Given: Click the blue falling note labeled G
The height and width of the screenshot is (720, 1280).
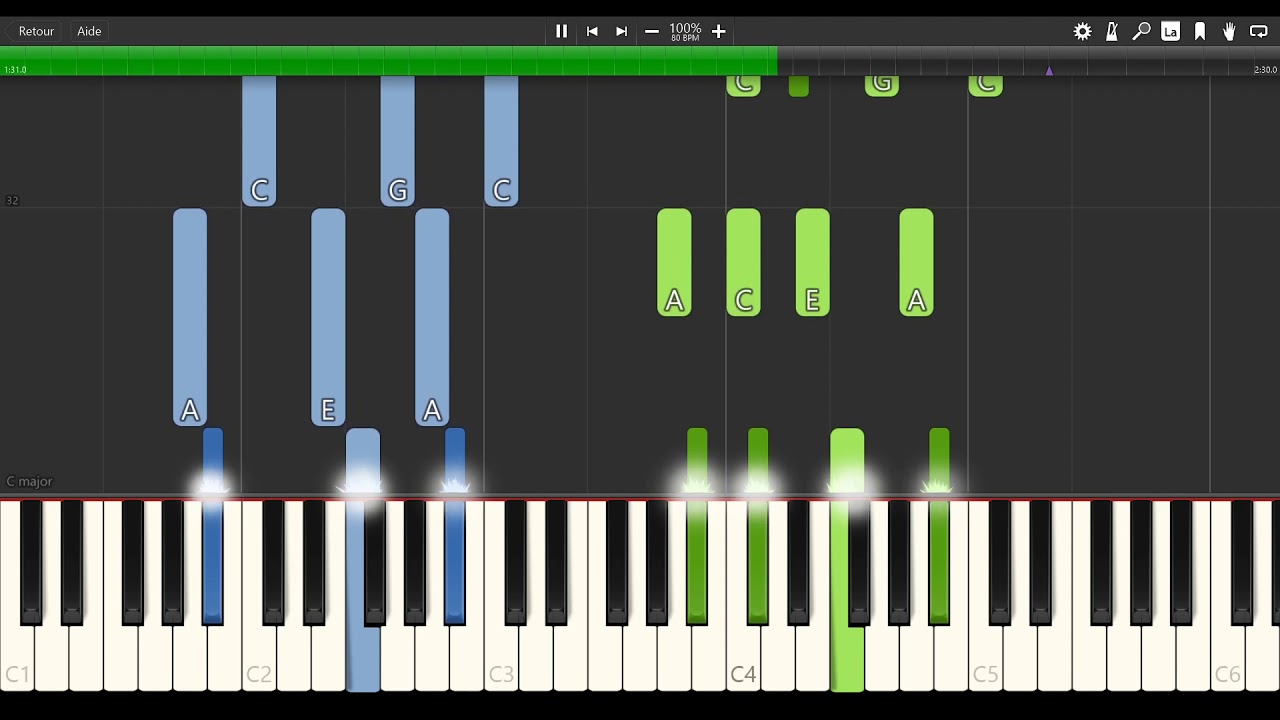Looking at the screenshot, I should [397, 141].
